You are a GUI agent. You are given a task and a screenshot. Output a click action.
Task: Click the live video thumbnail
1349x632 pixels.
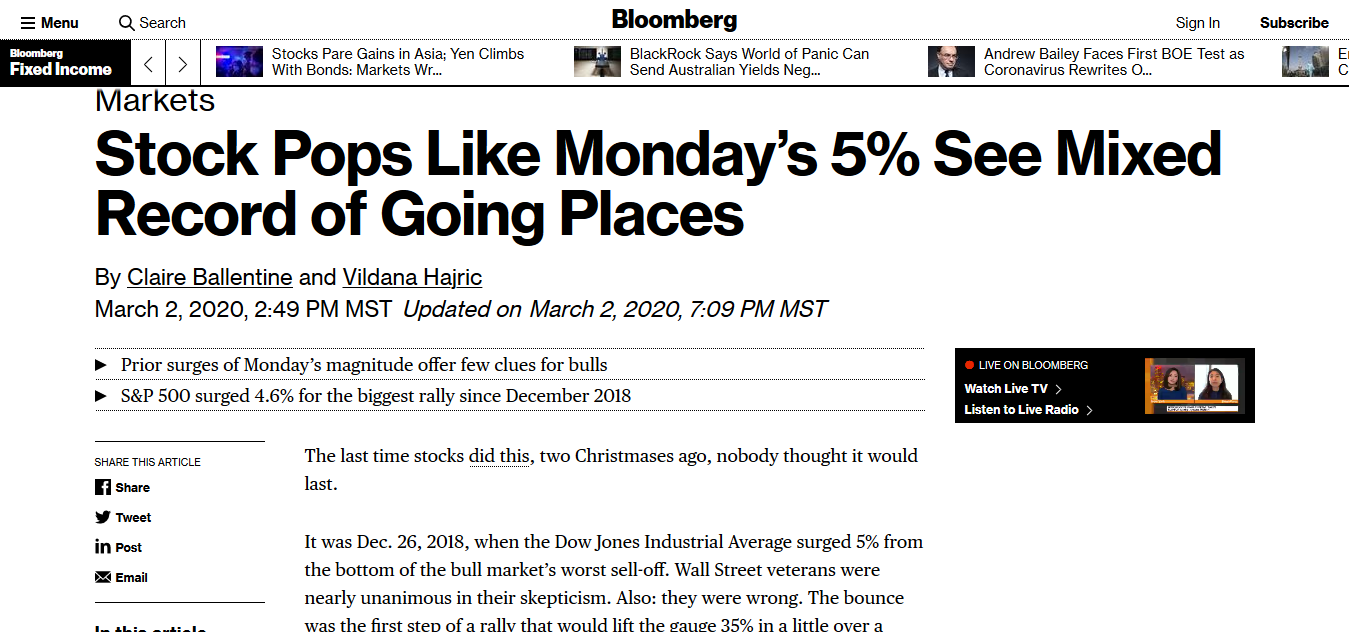click(1195, 385)
